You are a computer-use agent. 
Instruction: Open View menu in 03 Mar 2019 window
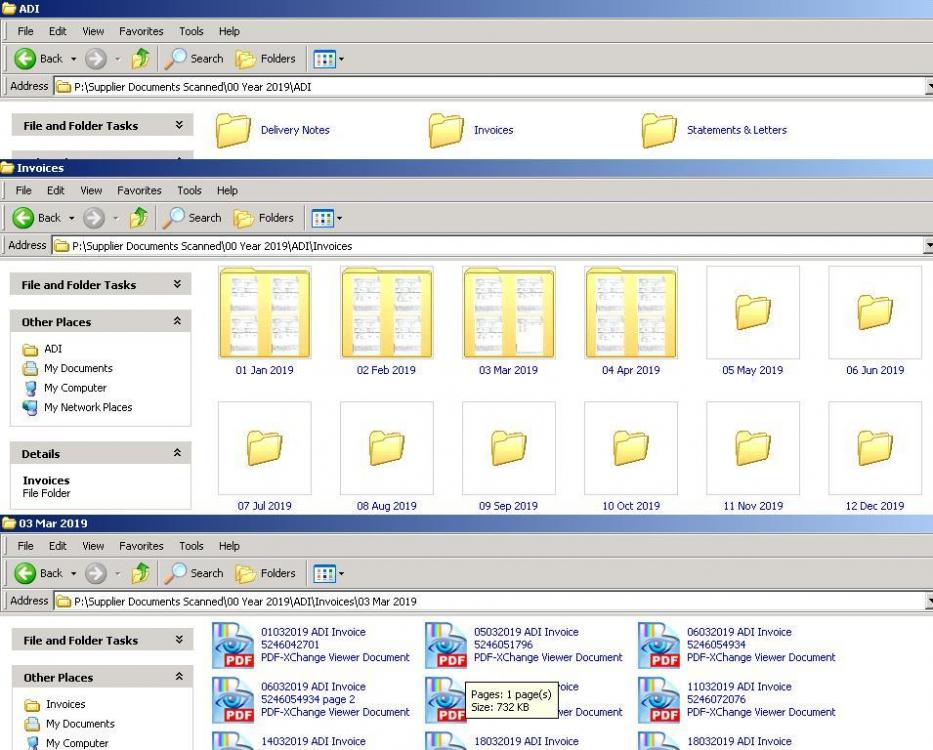click(93, 546)
